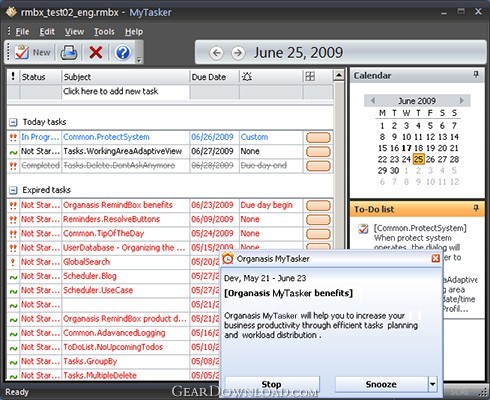Click the June 2009 month title

pos(417,101)
